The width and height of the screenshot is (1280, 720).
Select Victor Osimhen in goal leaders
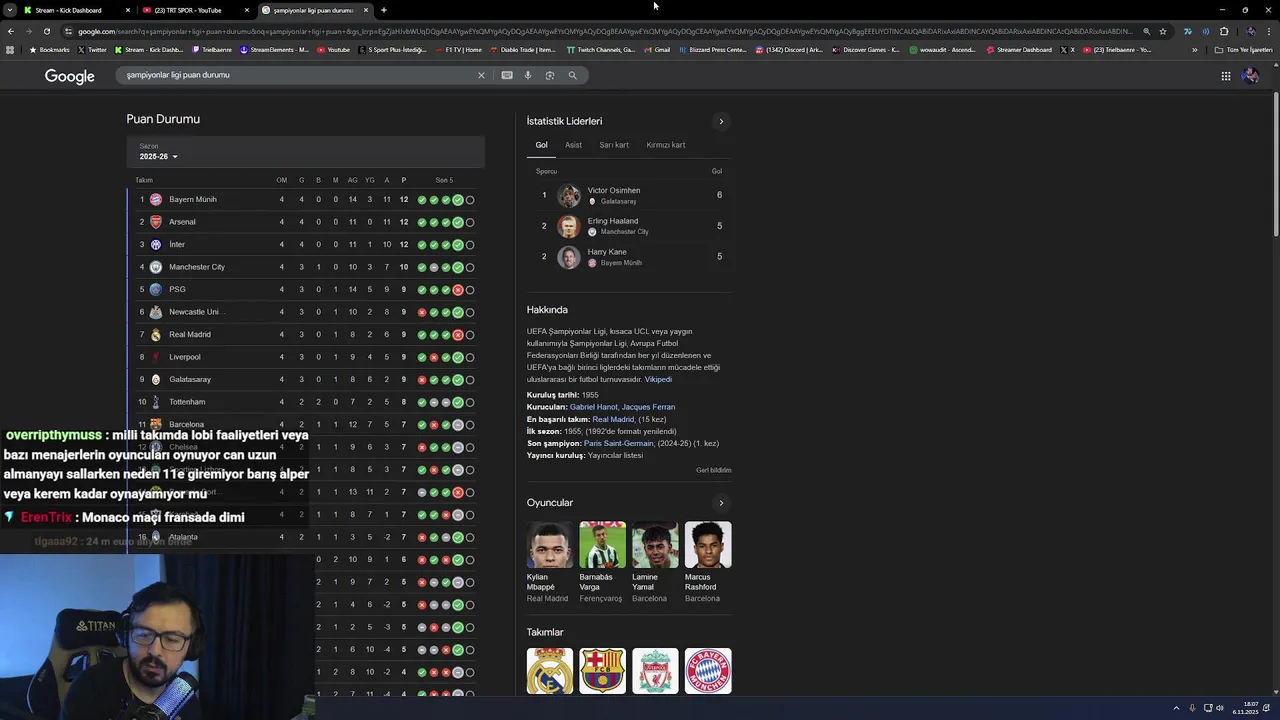tap(629, 195)
